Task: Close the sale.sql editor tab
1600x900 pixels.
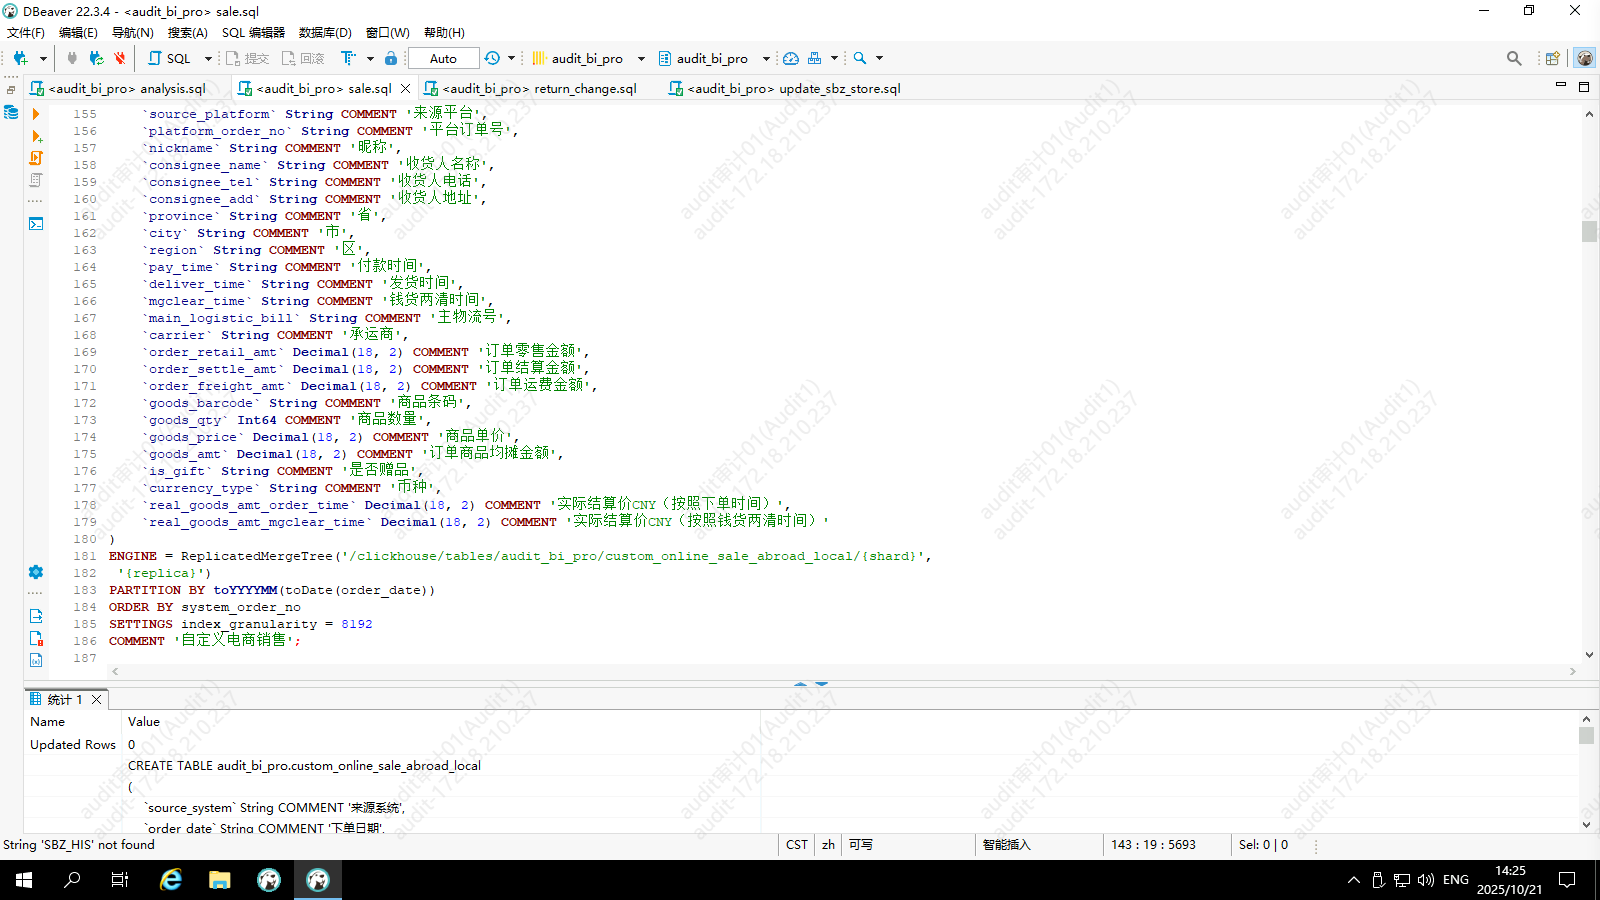Action: (x=405, y=89)
